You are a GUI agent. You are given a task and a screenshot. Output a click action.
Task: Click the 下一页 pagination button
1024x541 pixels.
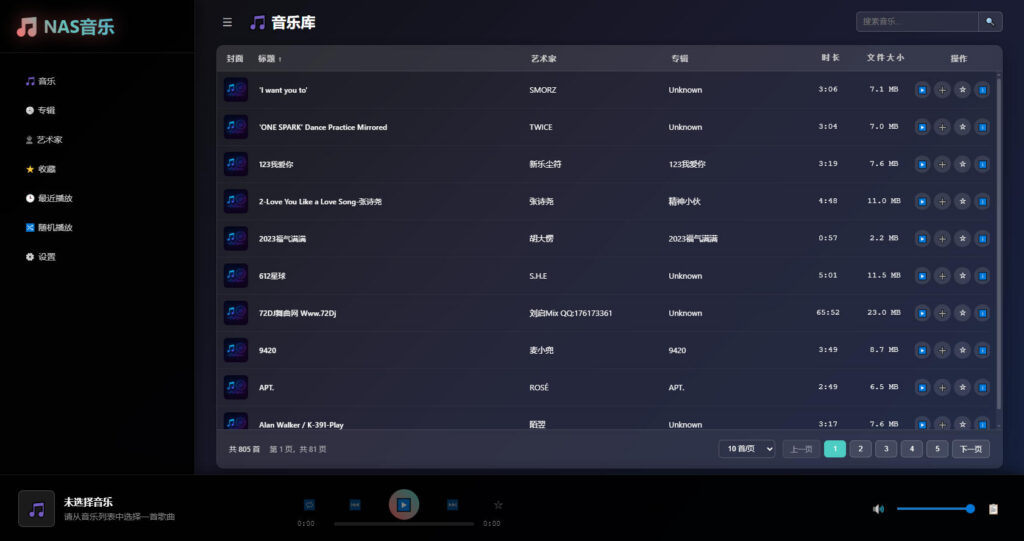[x=971, y=449]
